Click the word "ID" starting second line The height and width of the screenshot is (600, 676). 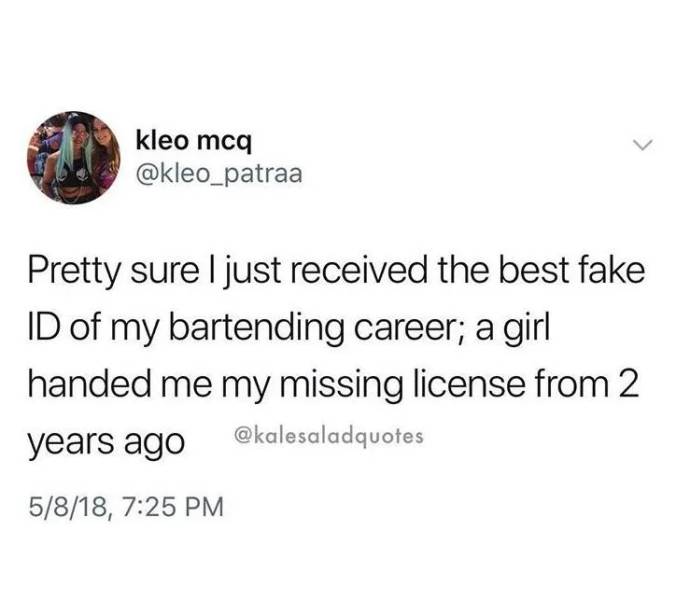tap(44, 327)
